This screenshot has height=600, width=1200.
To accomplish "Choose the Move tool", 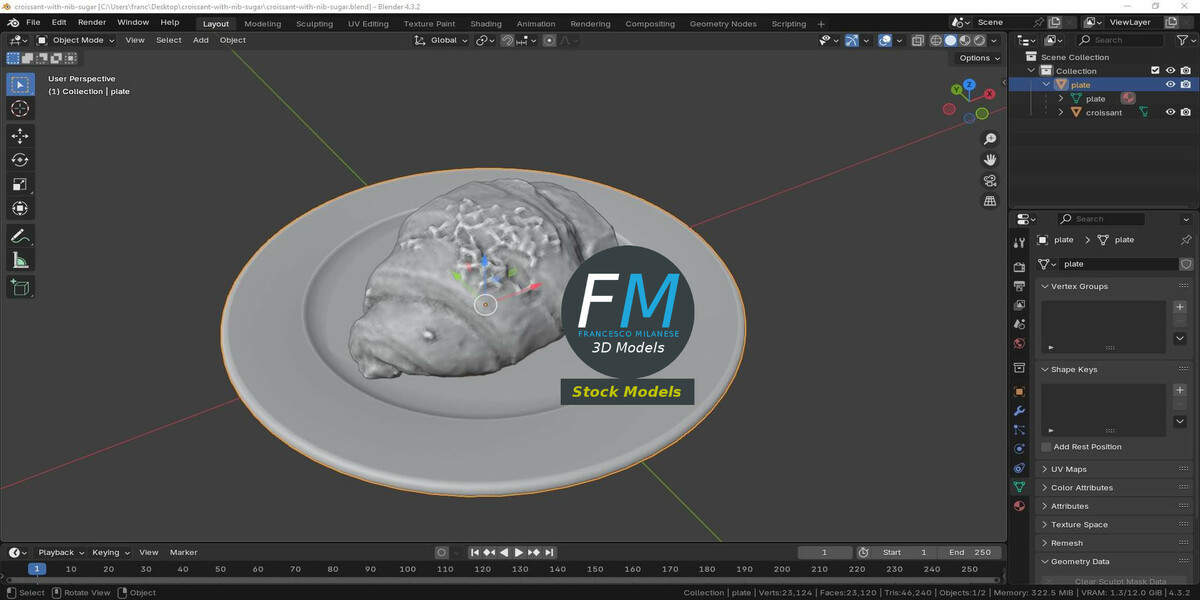I will (x=20, y=136).
